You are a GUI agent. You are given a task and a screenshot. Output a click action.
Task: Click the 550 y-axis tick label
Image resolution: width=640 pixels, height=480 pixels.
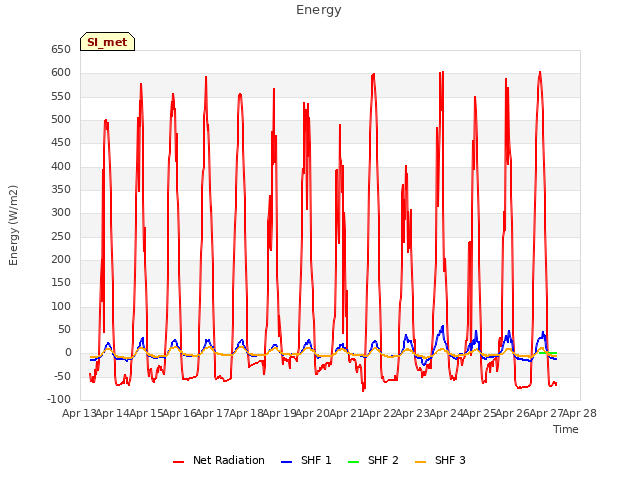(x=61, y=96)
